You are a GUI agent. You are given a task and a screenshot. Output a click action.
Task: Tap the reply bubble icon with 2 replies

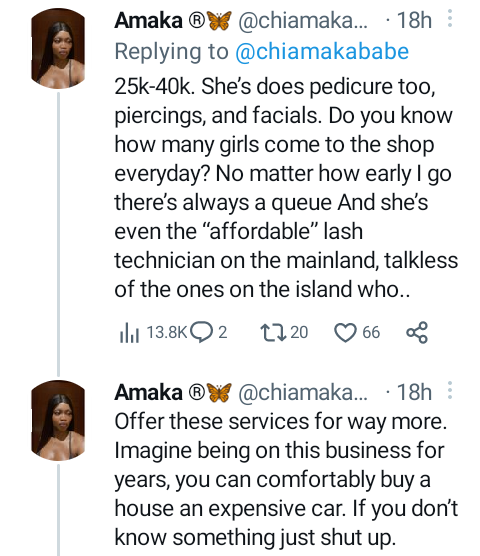coord(208,332)
